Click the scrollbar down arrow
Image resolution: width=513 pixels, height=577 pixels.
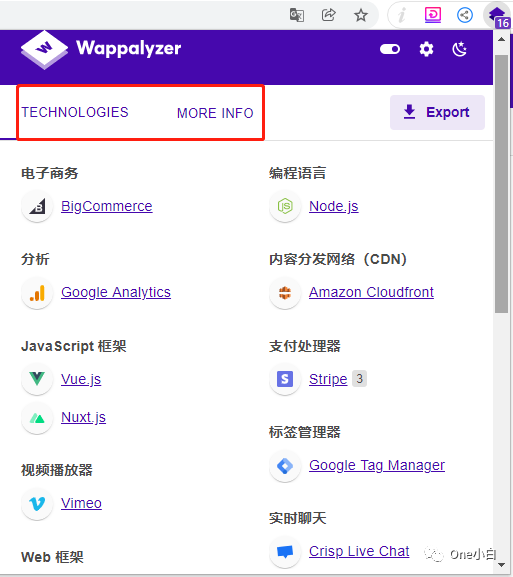pyautogui.click(x=501, y=564)
